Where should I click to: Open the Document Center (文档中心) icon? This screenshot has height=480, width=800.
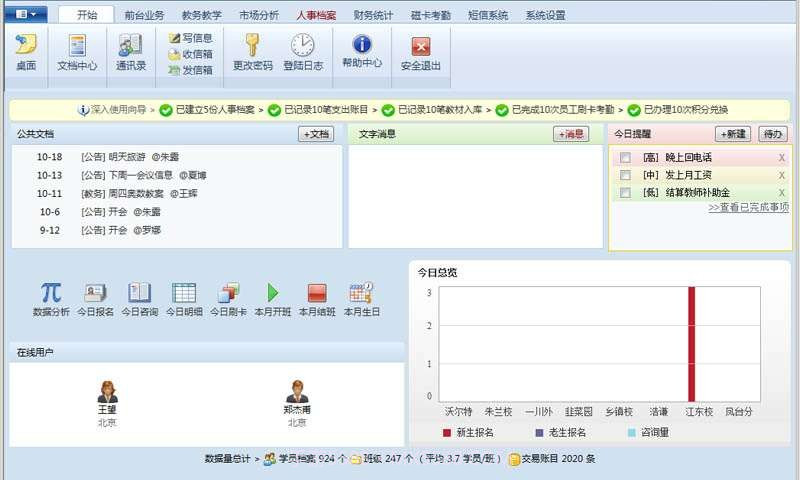[x=77, y=47]
